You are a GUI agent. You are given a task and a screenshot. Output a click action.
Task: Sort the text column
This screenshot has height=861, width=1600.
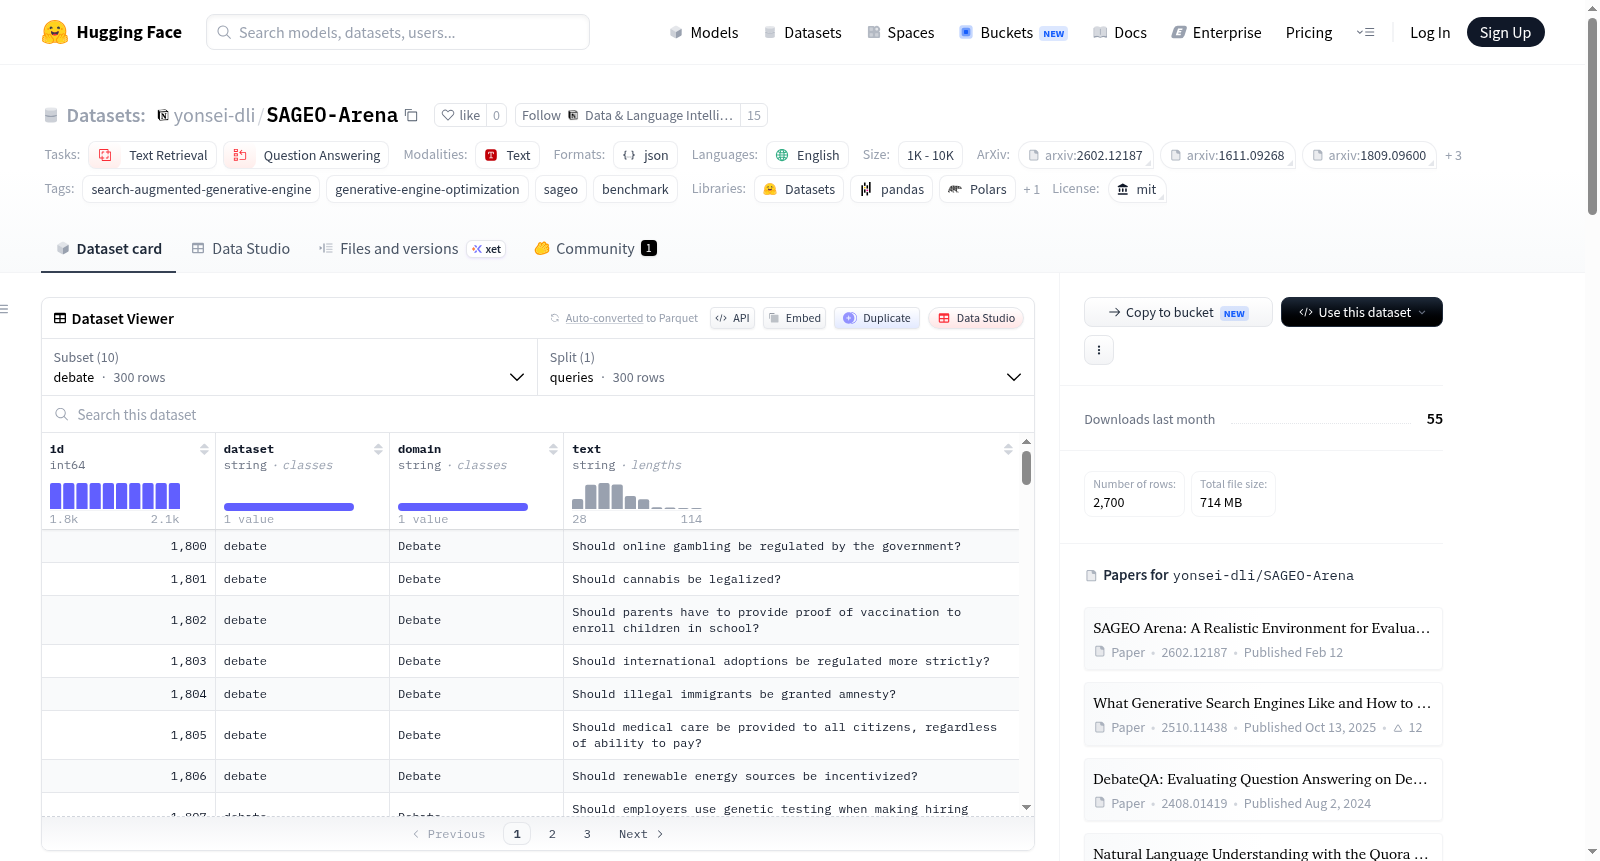[x=1008, y=449]
